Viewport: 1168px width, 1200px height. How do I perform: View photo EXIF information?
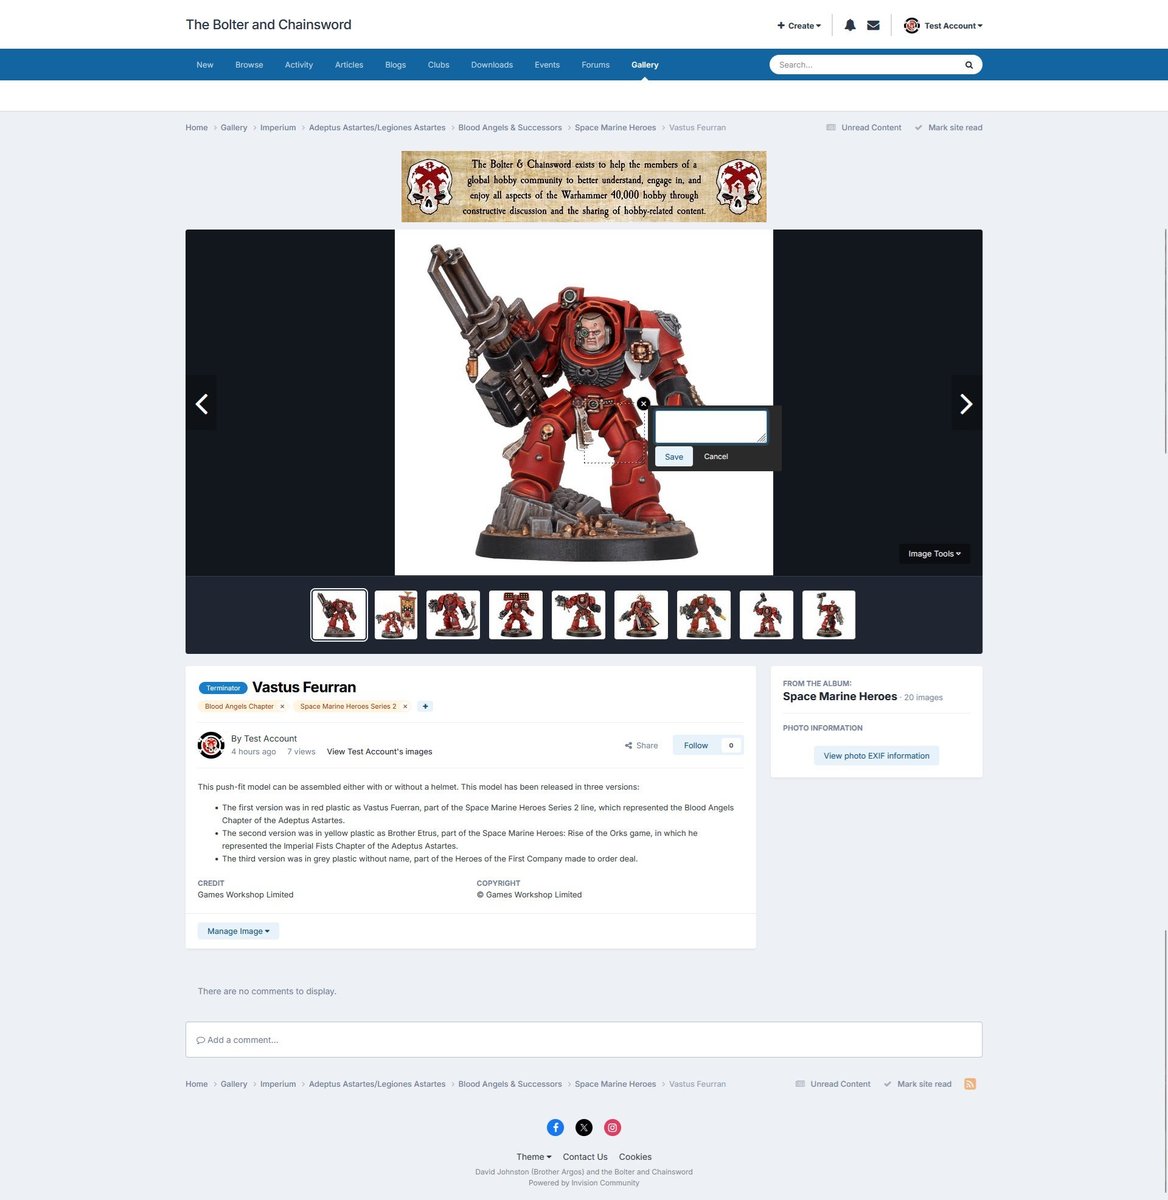click(877, 756)
